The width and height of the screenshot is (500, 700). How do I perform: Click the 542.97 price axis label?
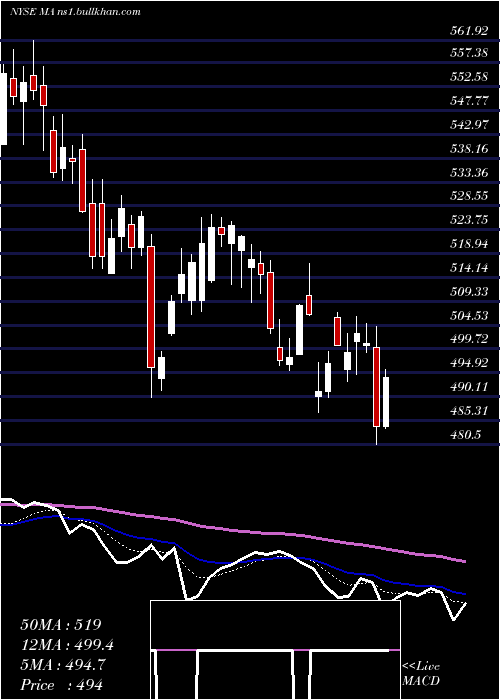468,125
